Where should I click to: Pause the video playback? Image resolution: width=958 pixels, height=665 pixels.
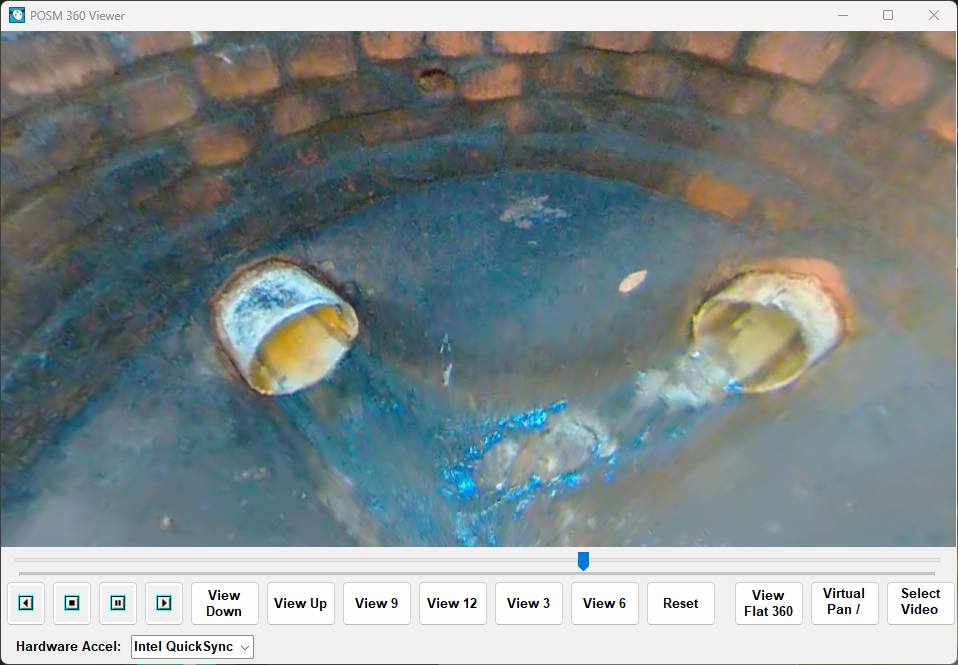[x=118, y=603]
